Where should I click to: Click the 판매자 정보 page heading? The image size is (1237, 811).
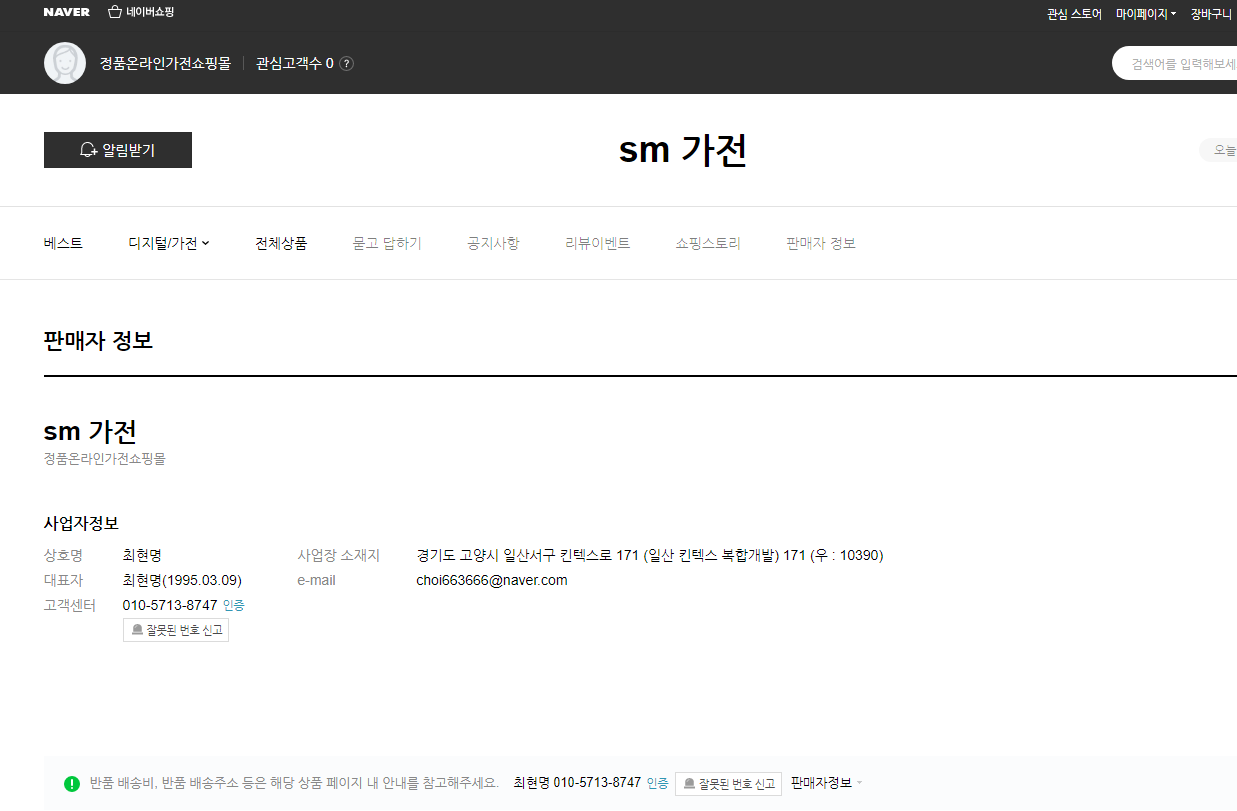click(x=98, y=340)
